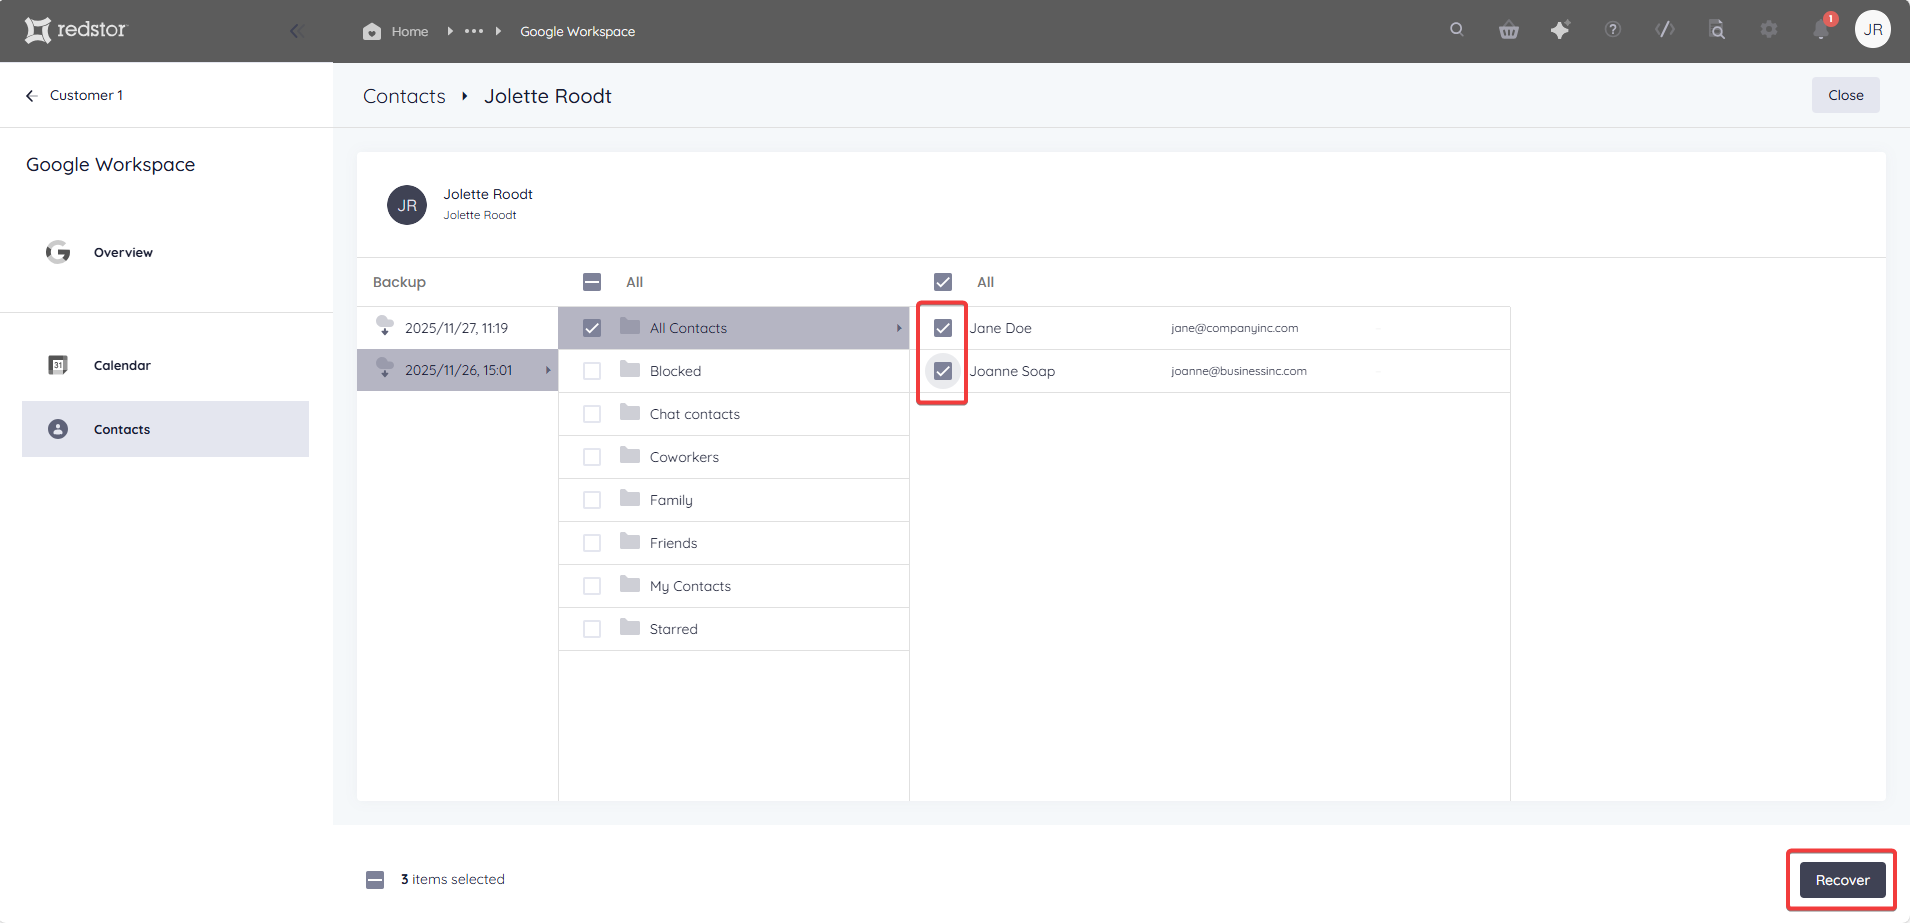Check the Coworkers checkbox
Viewport: 1910px width, 923px height.
592,457
